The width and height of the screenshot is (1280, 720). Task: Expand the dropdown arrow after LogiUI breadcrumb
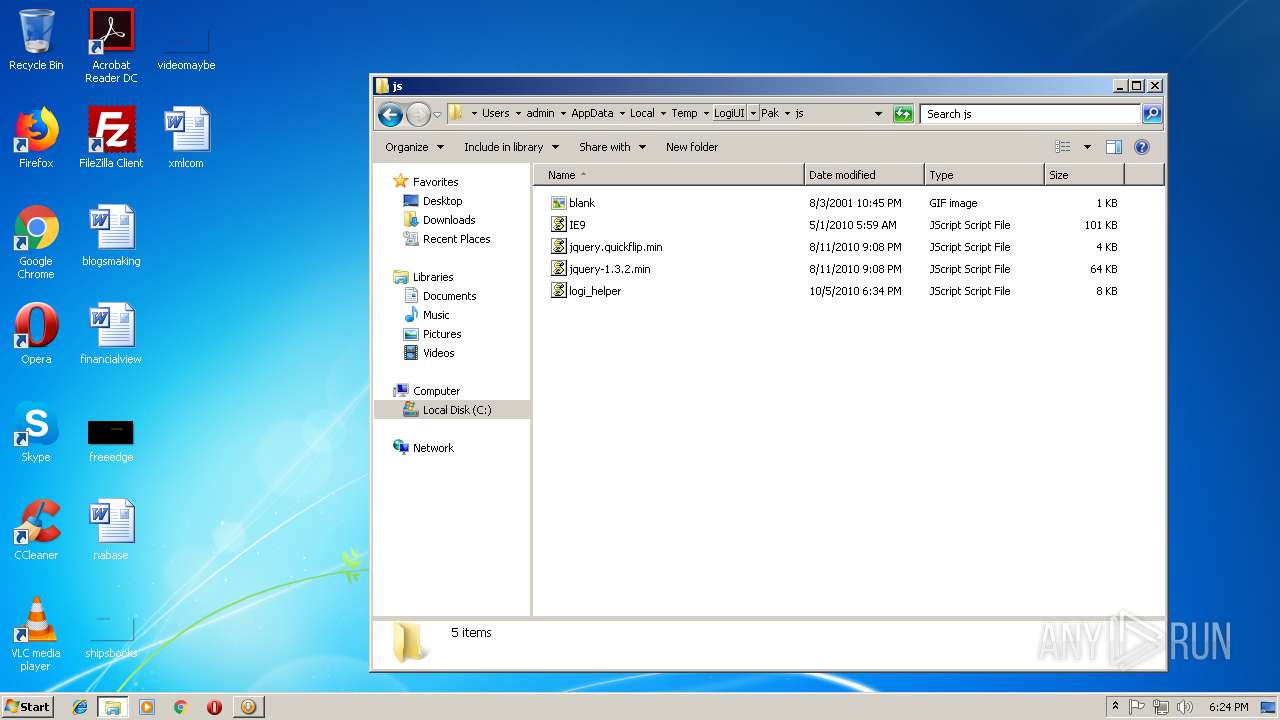pos(753,114)
